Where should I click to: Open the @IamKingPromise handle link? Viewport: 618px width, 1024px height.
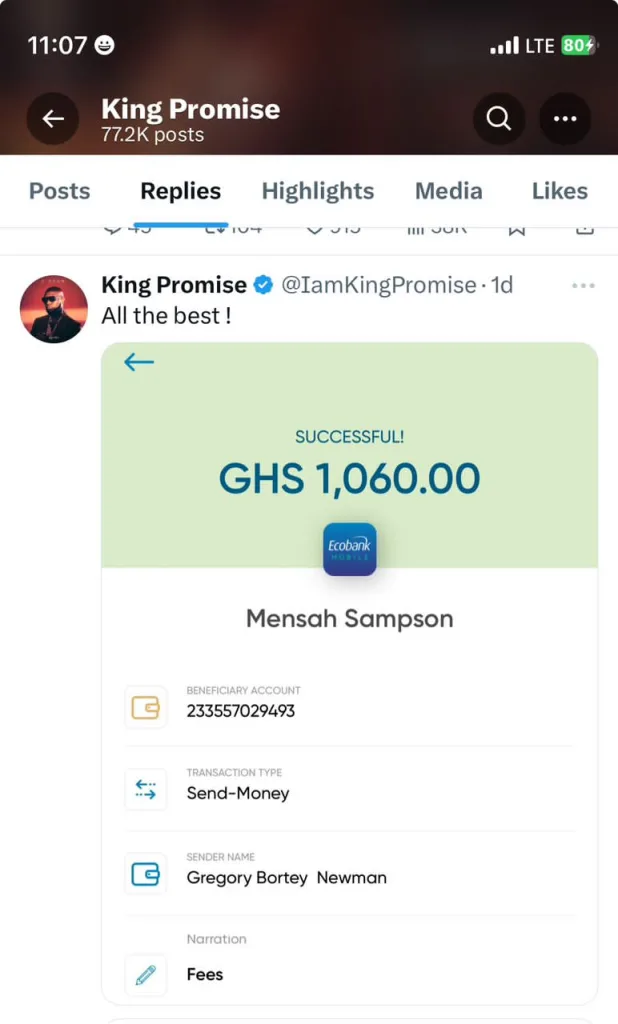click(378, 286)
